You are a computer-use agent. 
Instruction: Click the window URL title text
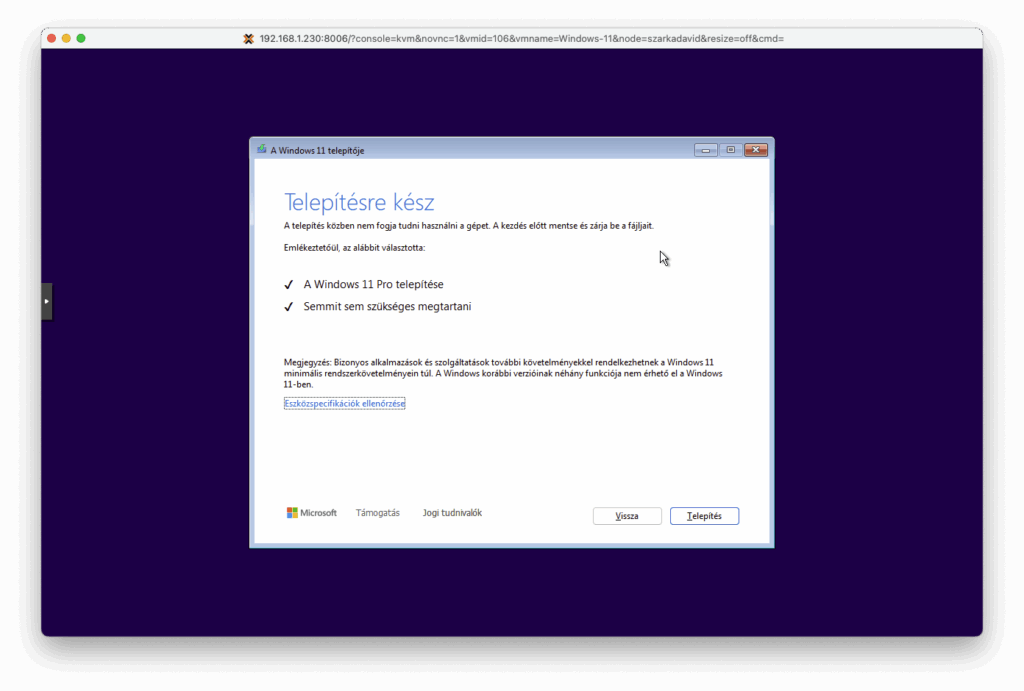click(x=521, y=39)
